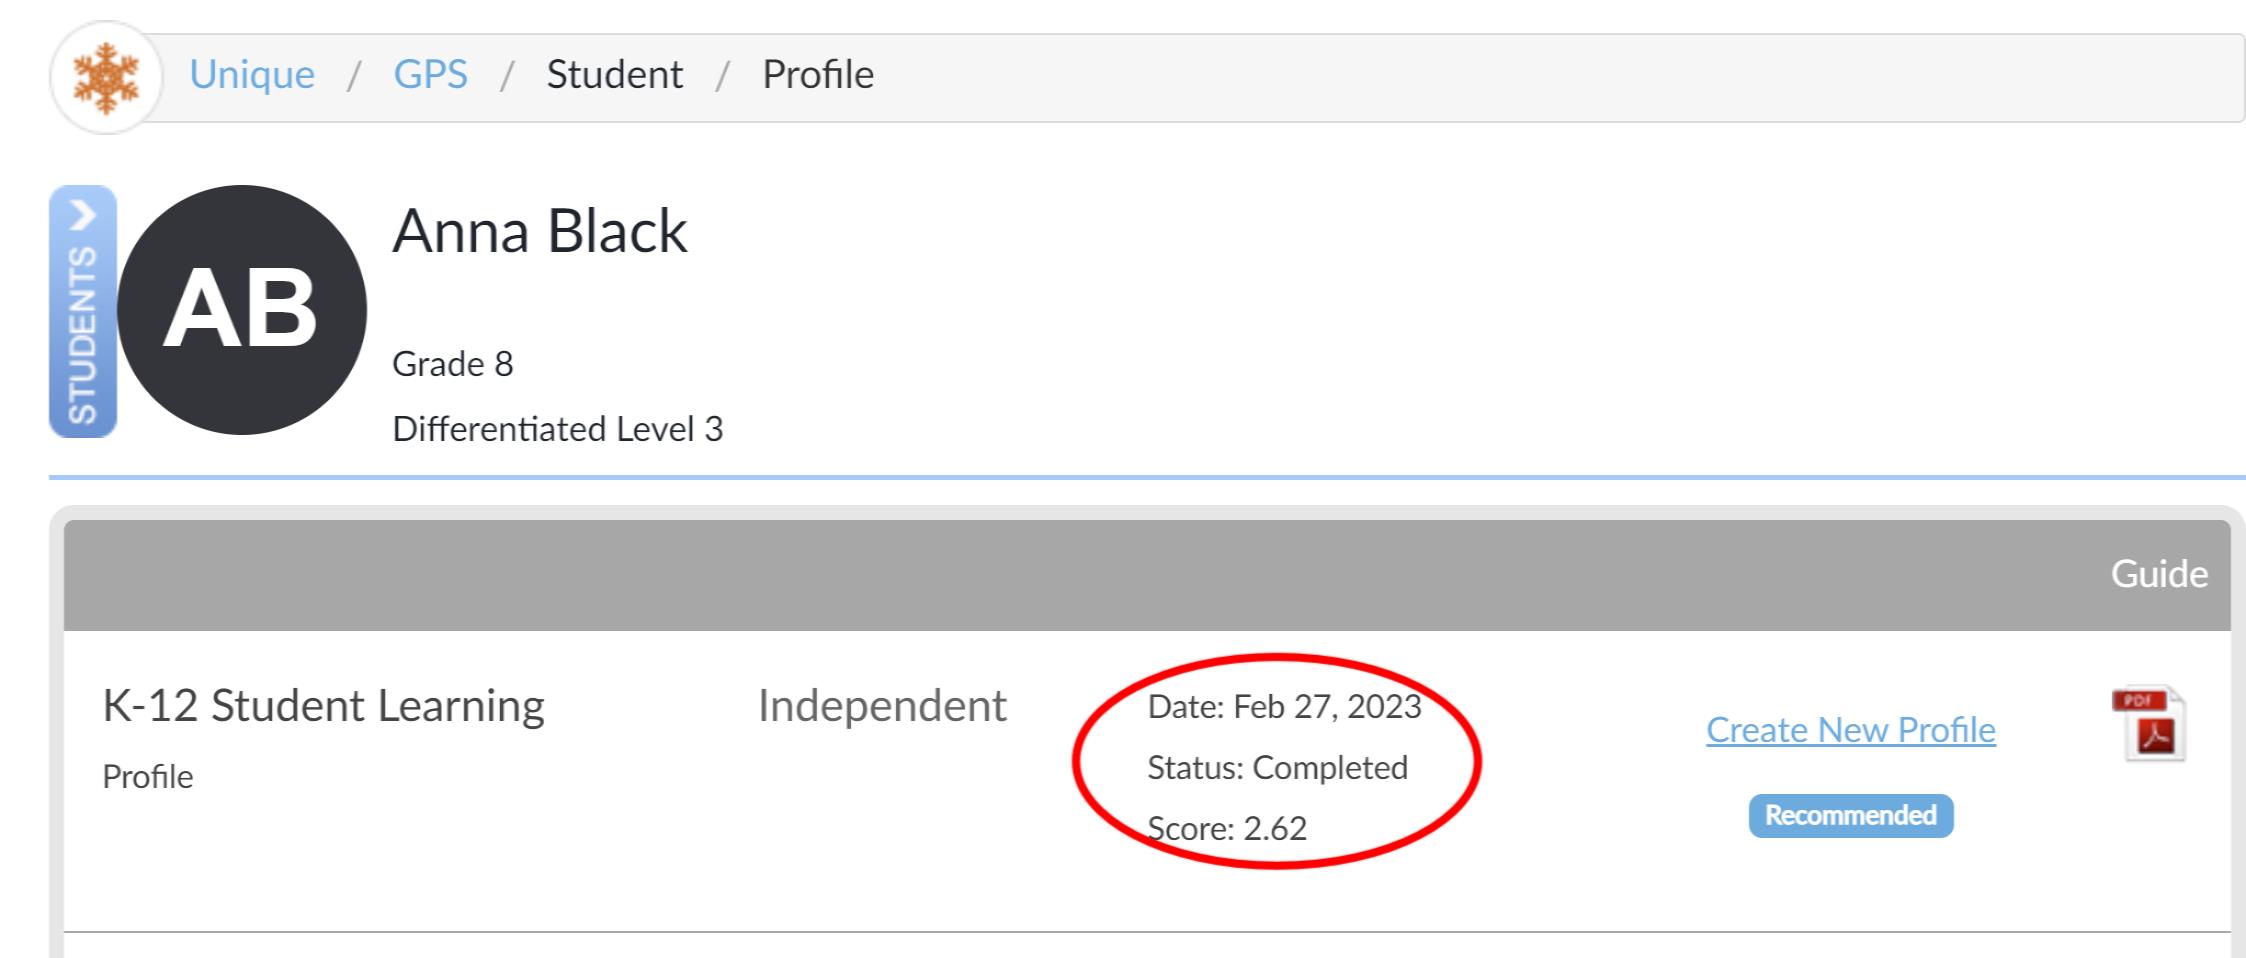Expand the STUDENTS side tab
Image resolution: width=2246 pixels, height=958 pixels.
[x=83, y=311]
